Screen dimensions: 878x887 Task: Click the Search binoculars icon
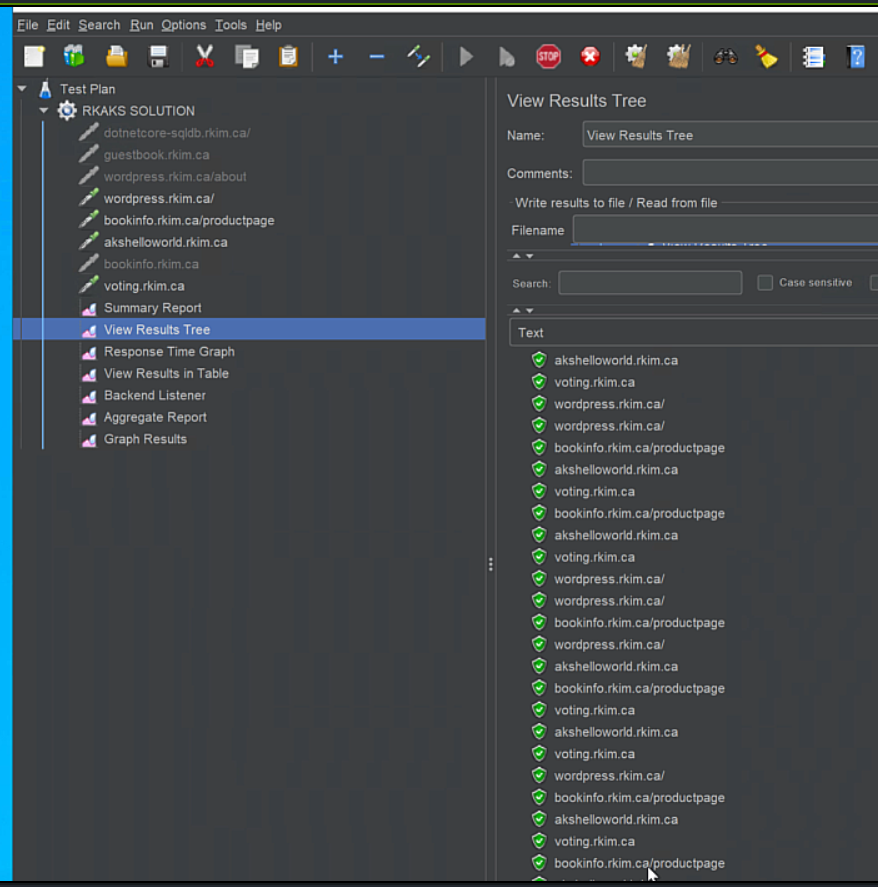(725, 57)
